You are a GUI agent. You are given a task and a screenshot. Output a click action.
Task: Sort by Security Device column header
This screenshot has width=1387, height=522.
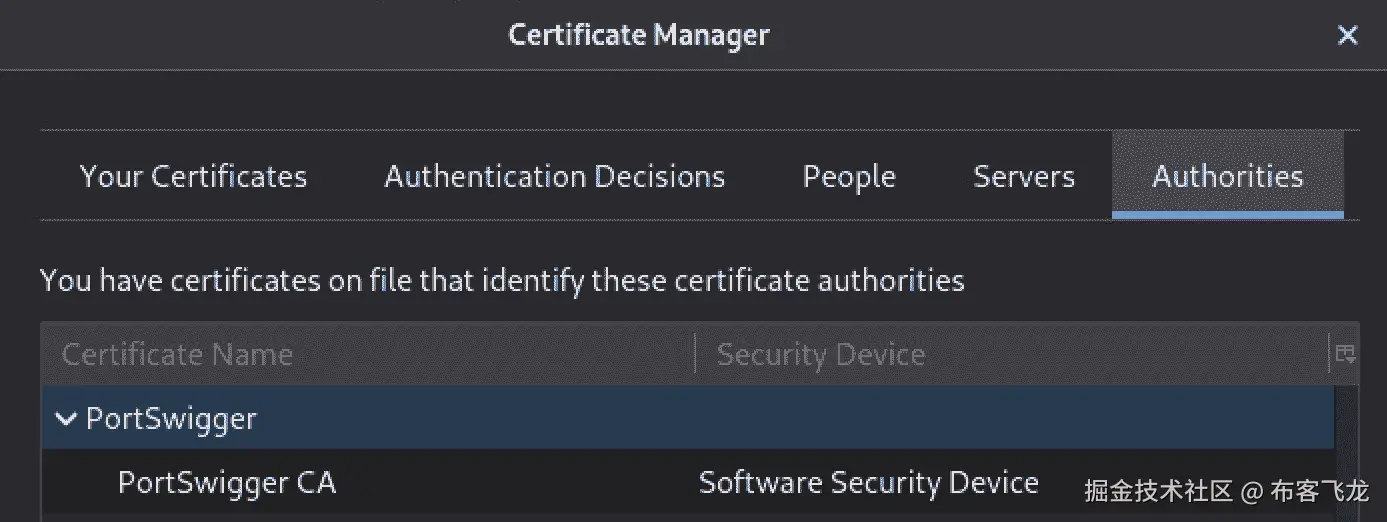click(820, 354)
